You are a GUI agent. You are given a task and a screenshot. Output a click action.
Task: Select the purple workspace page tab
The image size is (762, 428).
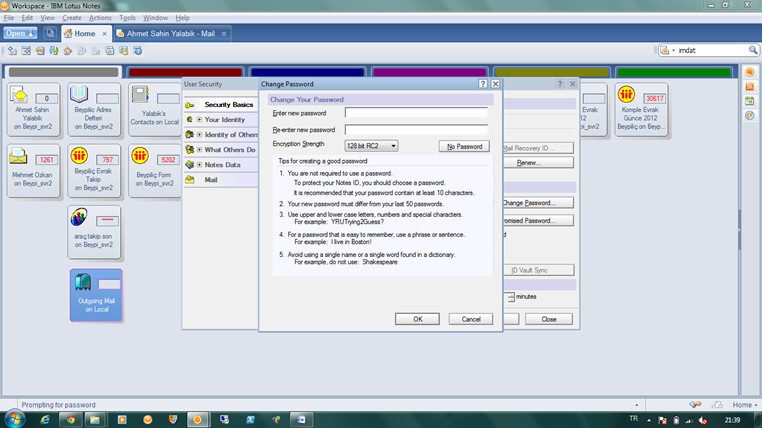coord(430,72)
